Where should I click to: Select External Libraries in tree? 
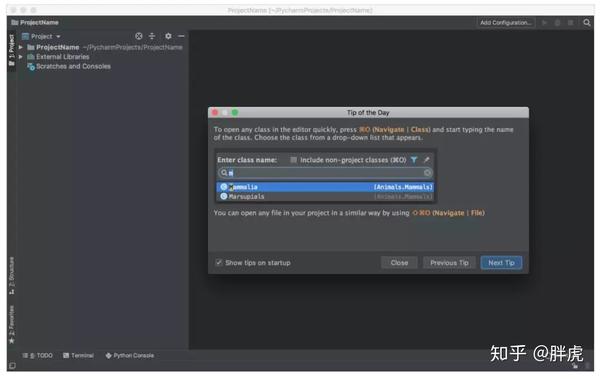tap(63, 57)
